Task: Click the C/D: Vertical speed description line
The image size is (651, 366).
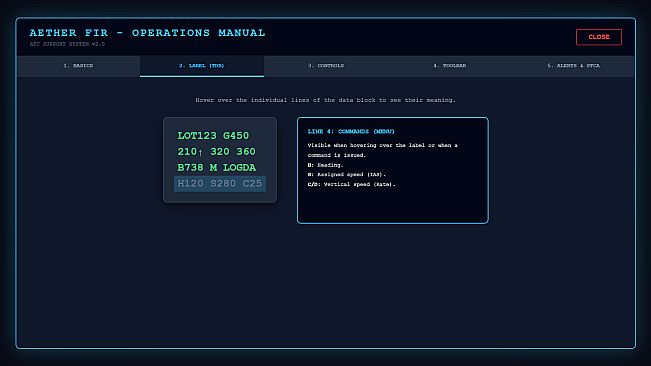Action: [352, 184]
